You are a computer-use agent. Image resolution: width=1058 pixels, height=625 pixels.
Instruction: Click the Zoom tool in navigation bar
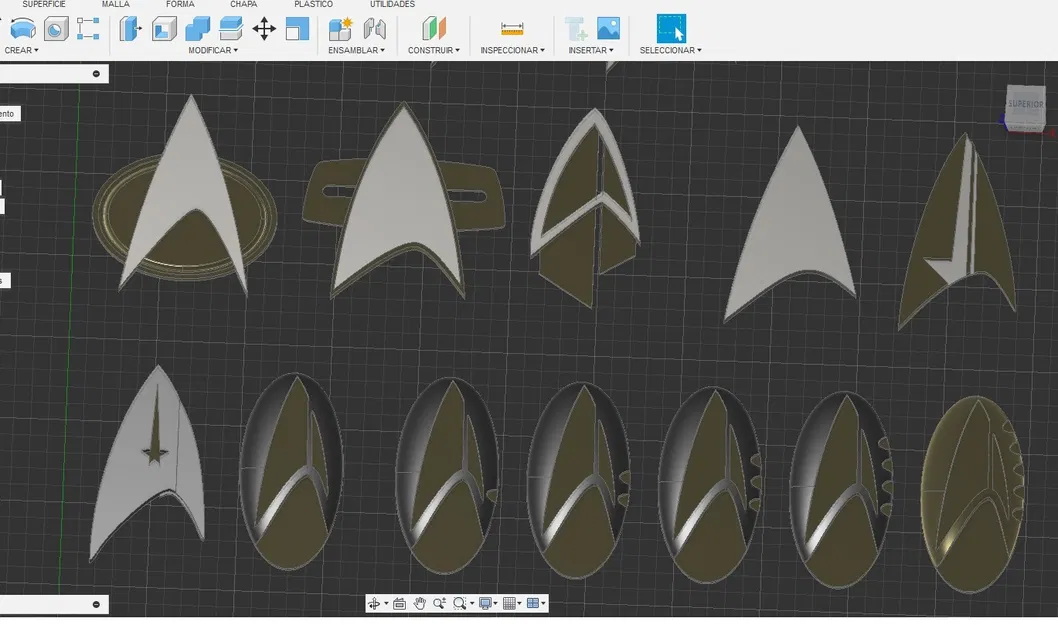click(439, 603)
